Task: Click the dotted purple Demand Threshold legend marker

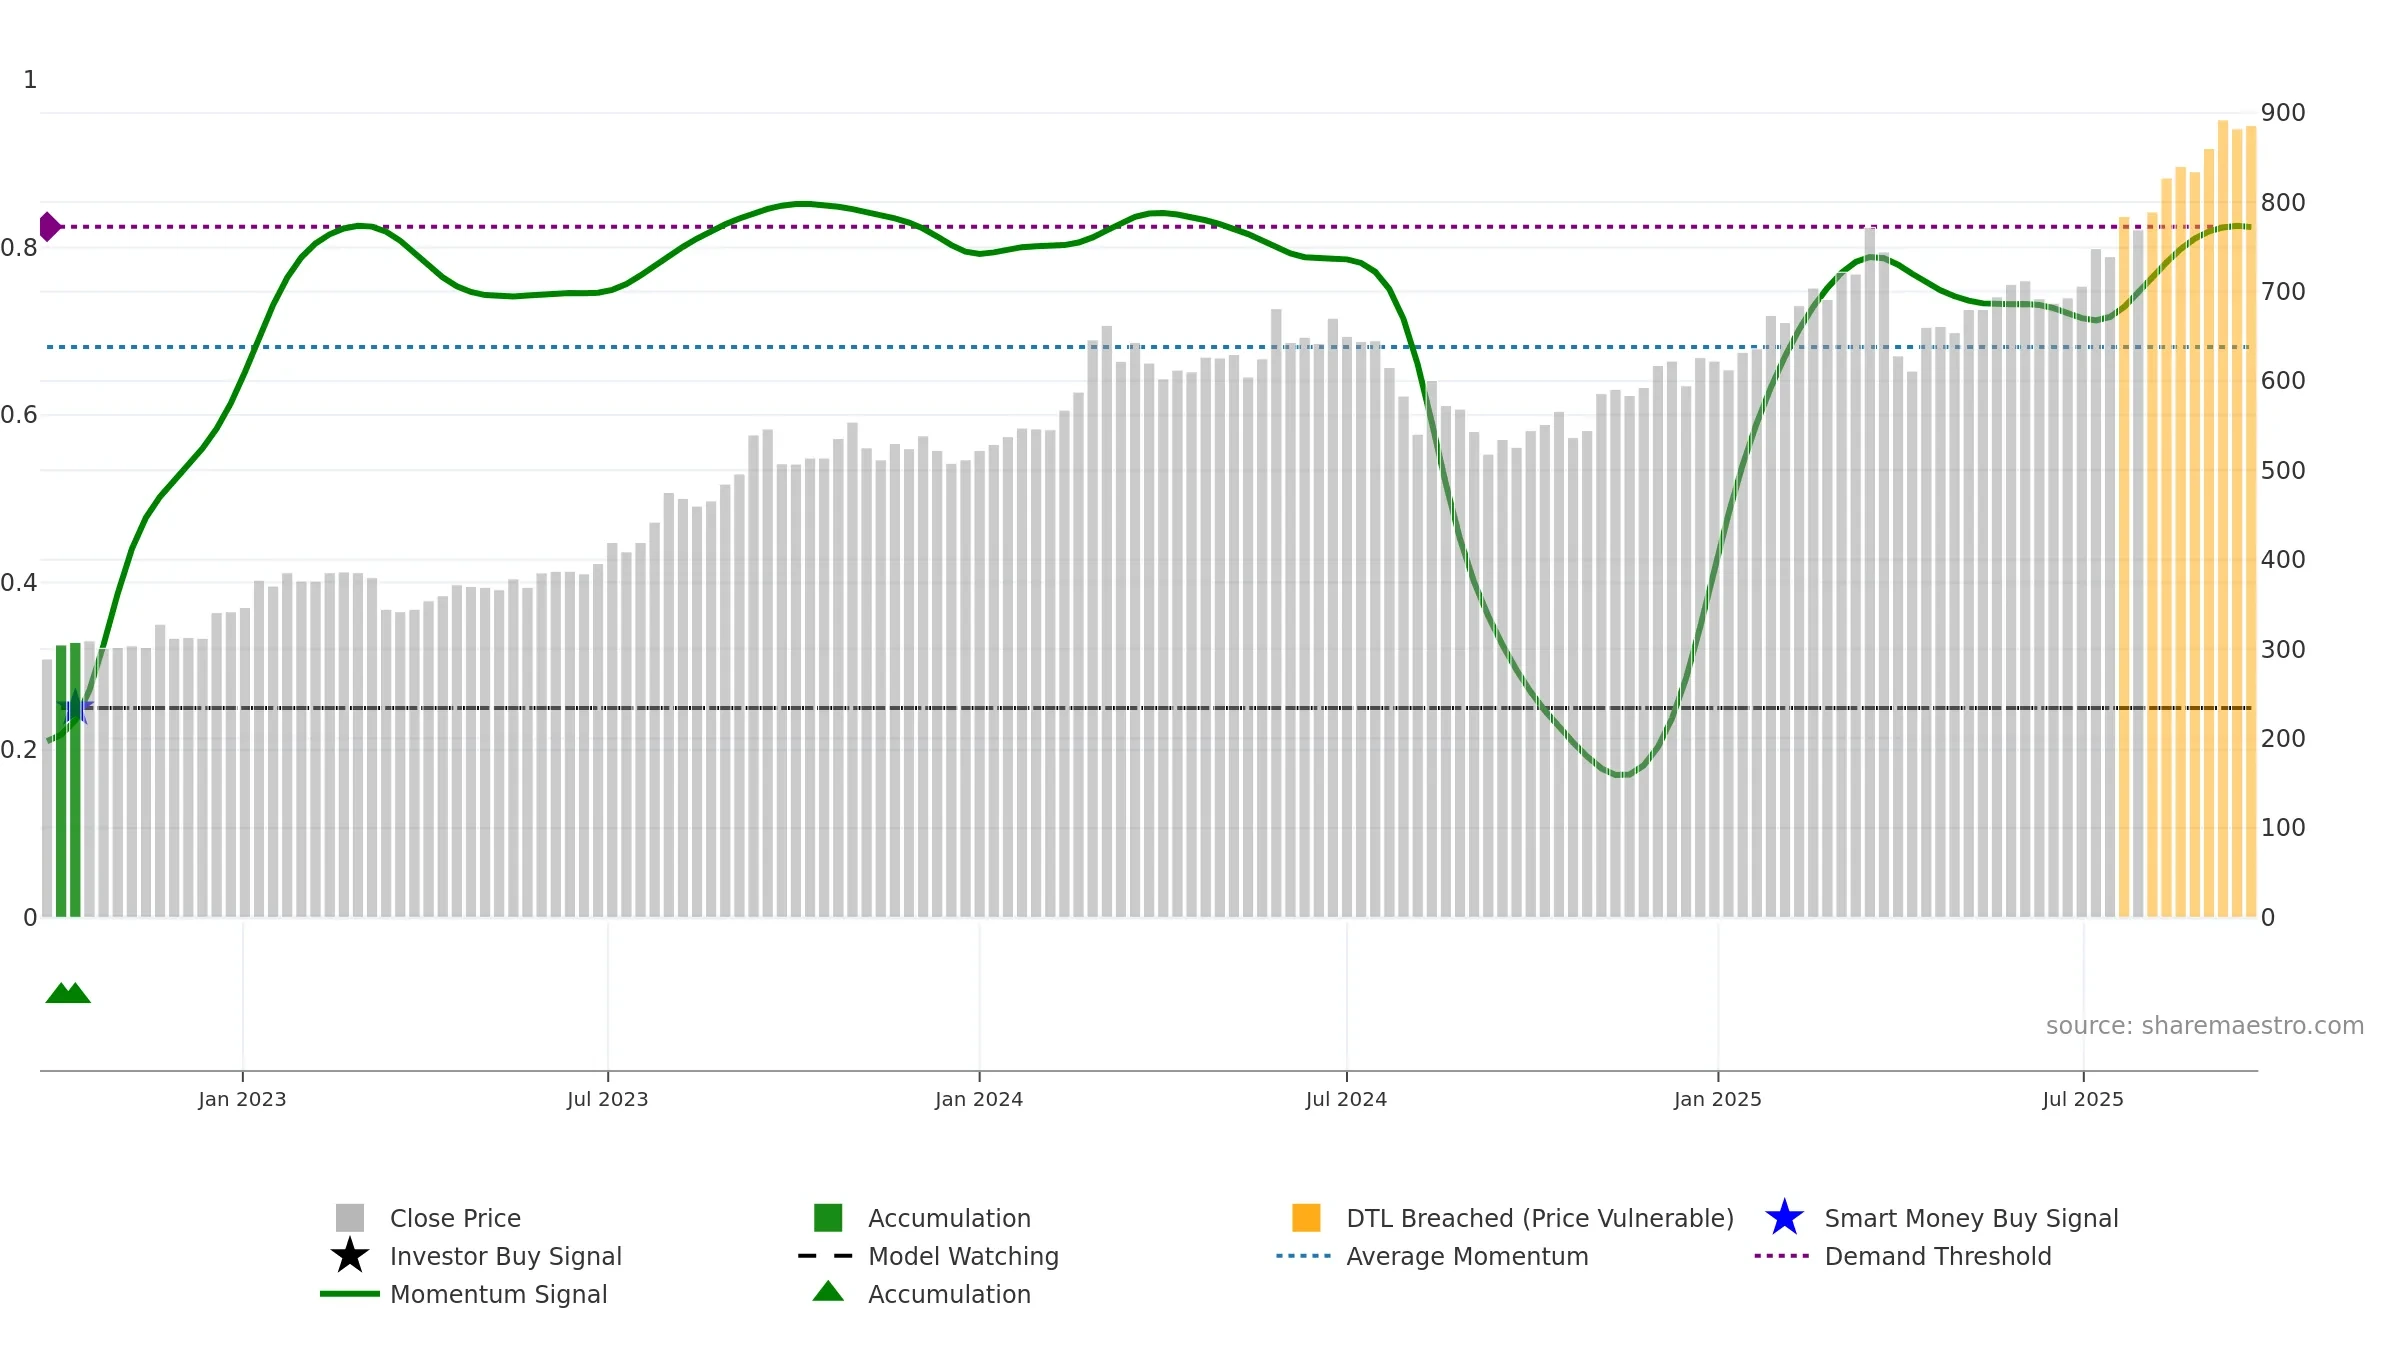Action: pyautogui.click(x=1782, y=1256)
